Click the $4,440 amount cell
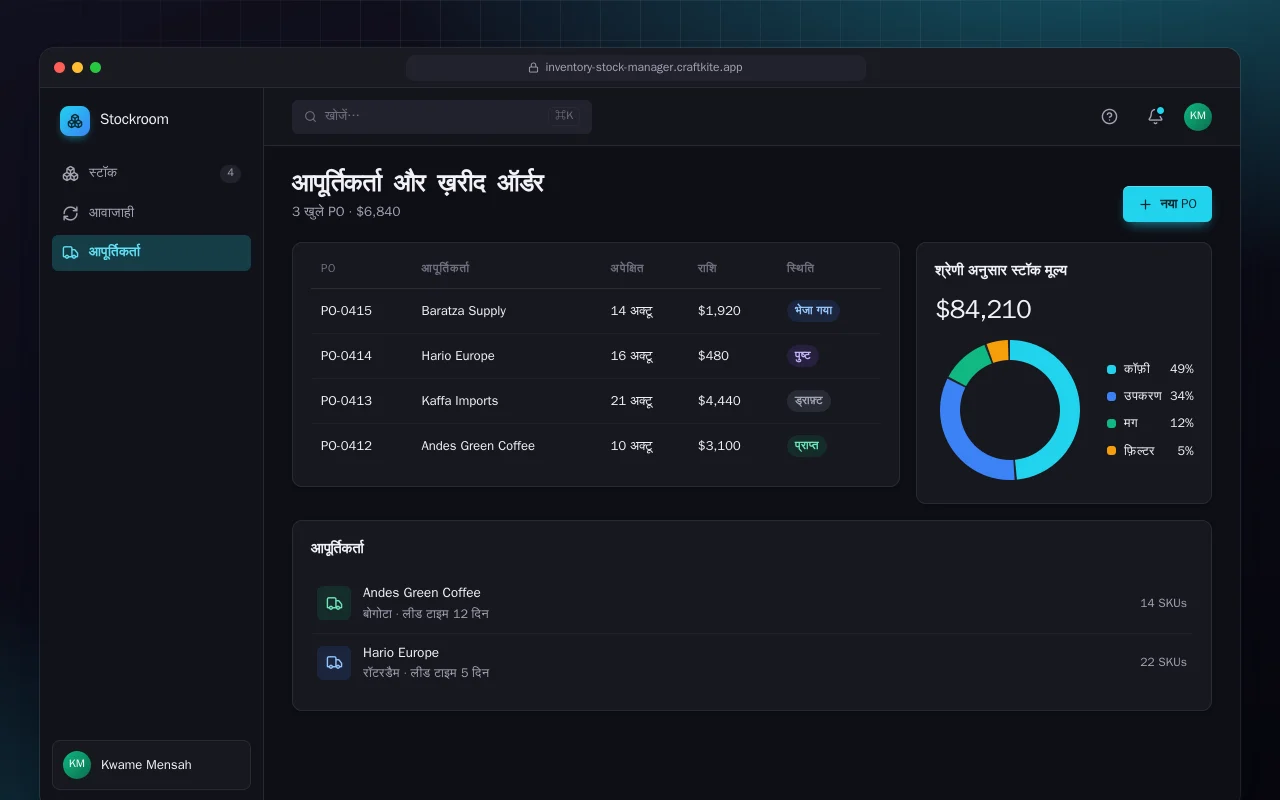The image size is (1280, 800). click(x=719, y=401)
